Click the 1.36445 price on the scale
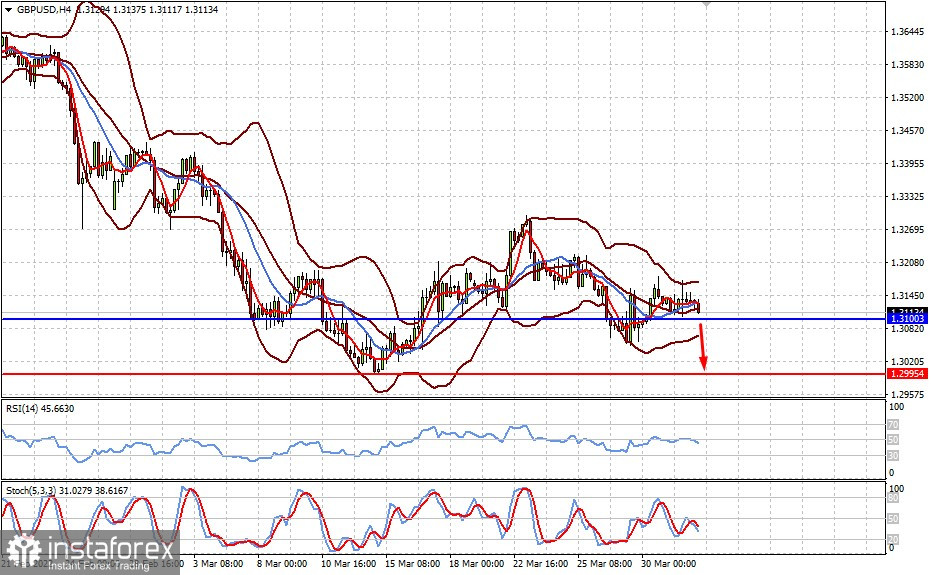The width and height of the screenshot is (931, 575). (908, 32)
